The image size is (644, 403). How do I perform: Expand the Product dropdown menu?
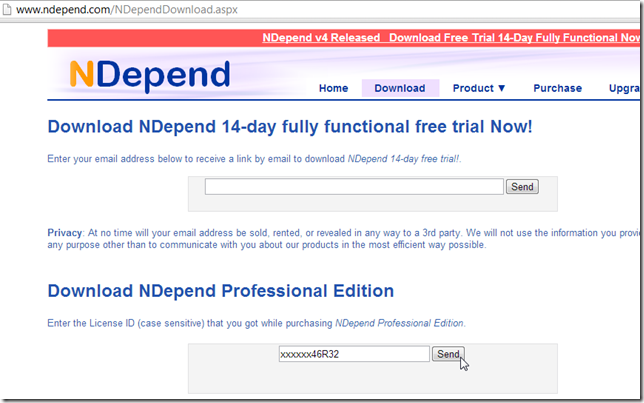(x=479, y=88)
